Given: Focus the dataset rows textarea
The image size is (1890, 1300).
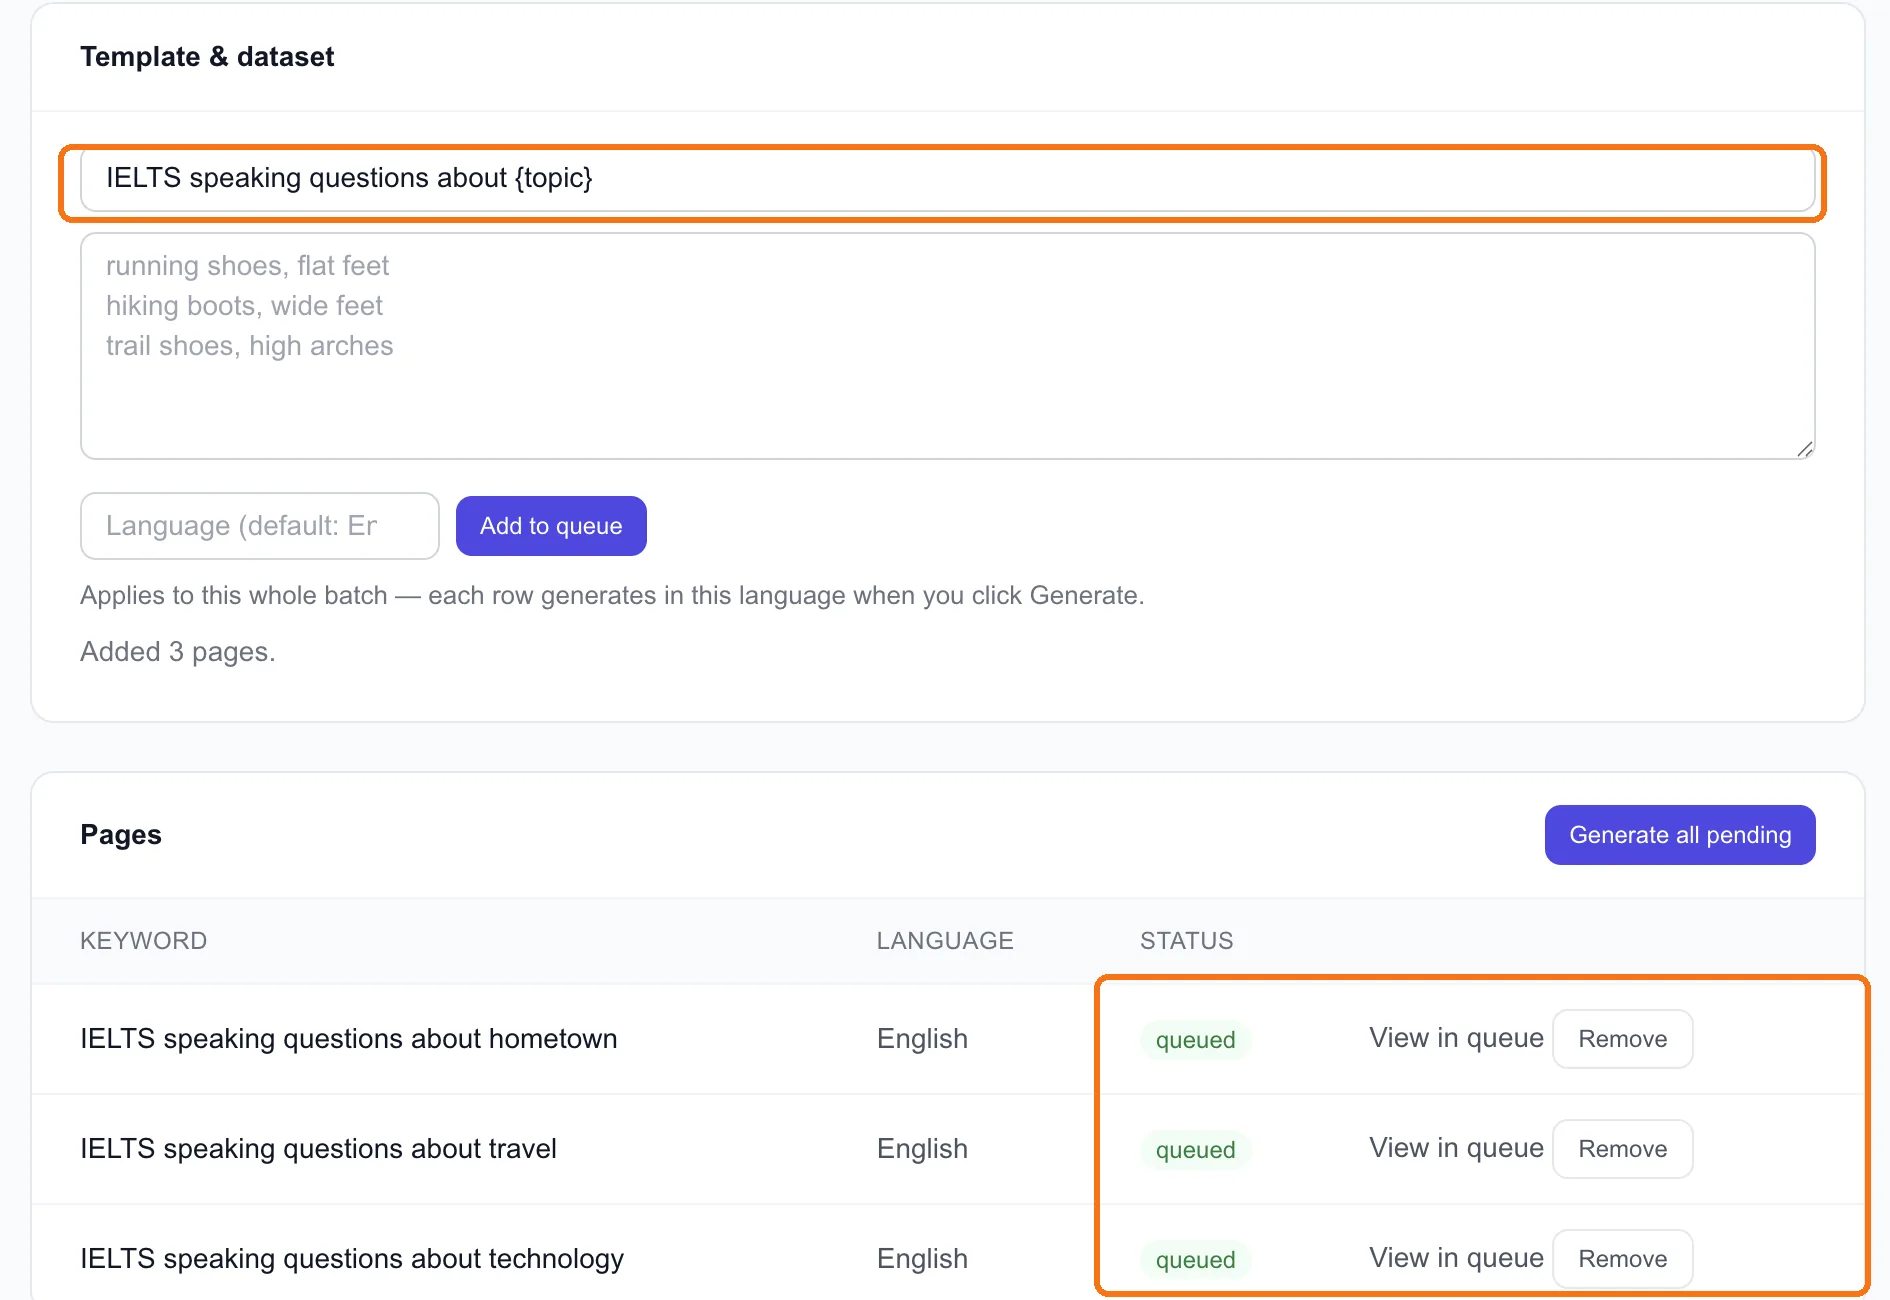Looking at the screenshot, I should (947, 346).
